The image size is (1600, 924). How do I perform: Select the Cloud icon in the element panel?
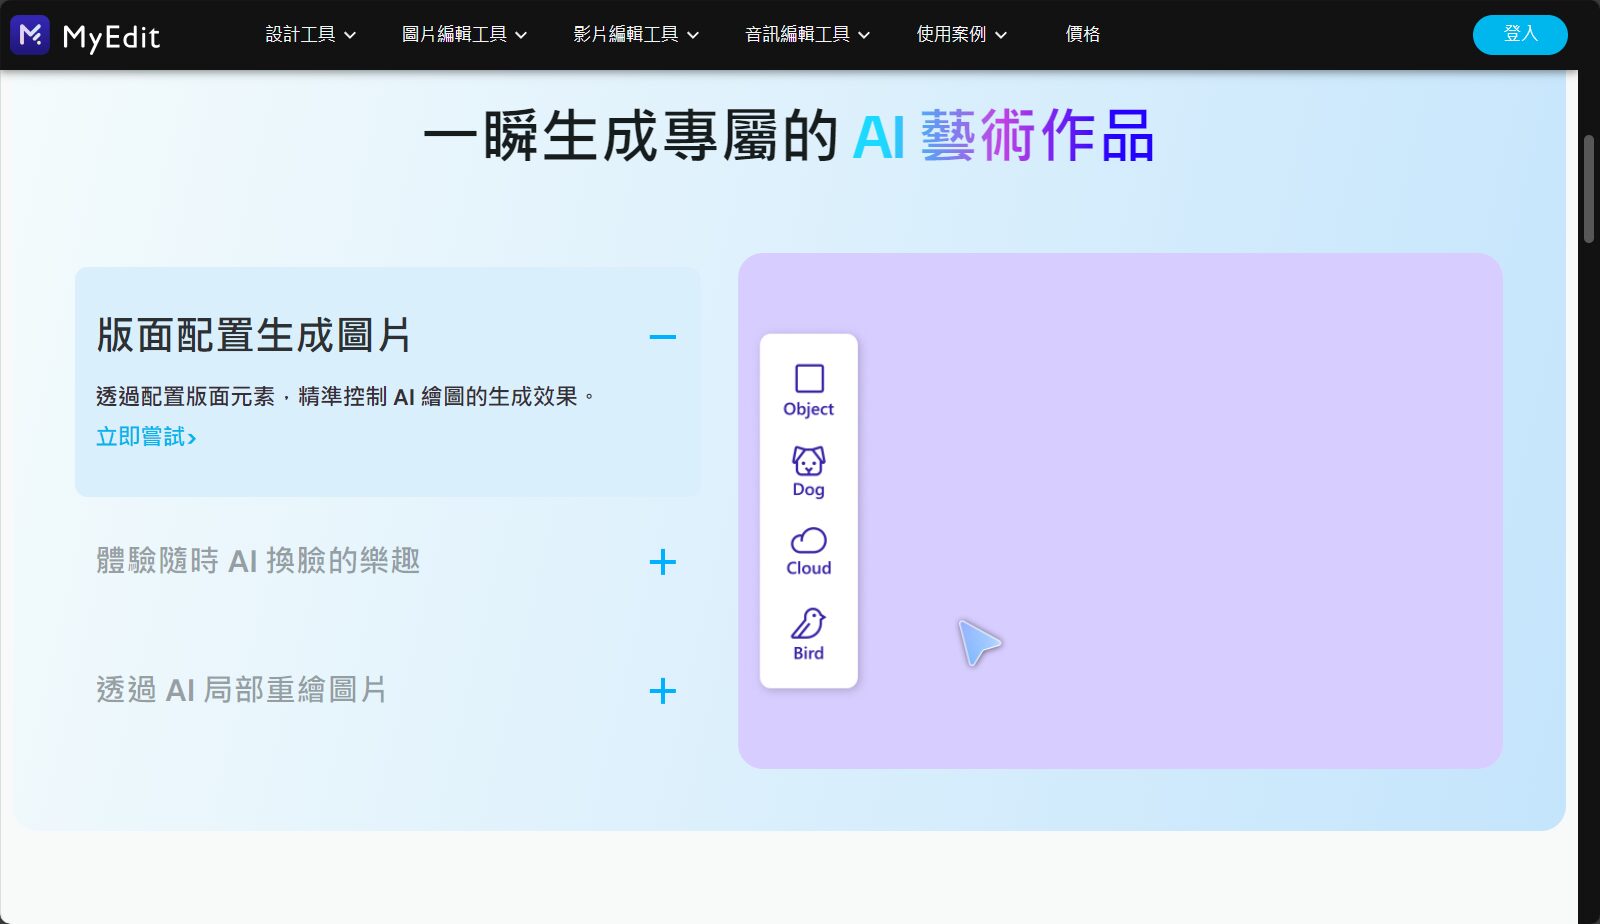(809, 541)
